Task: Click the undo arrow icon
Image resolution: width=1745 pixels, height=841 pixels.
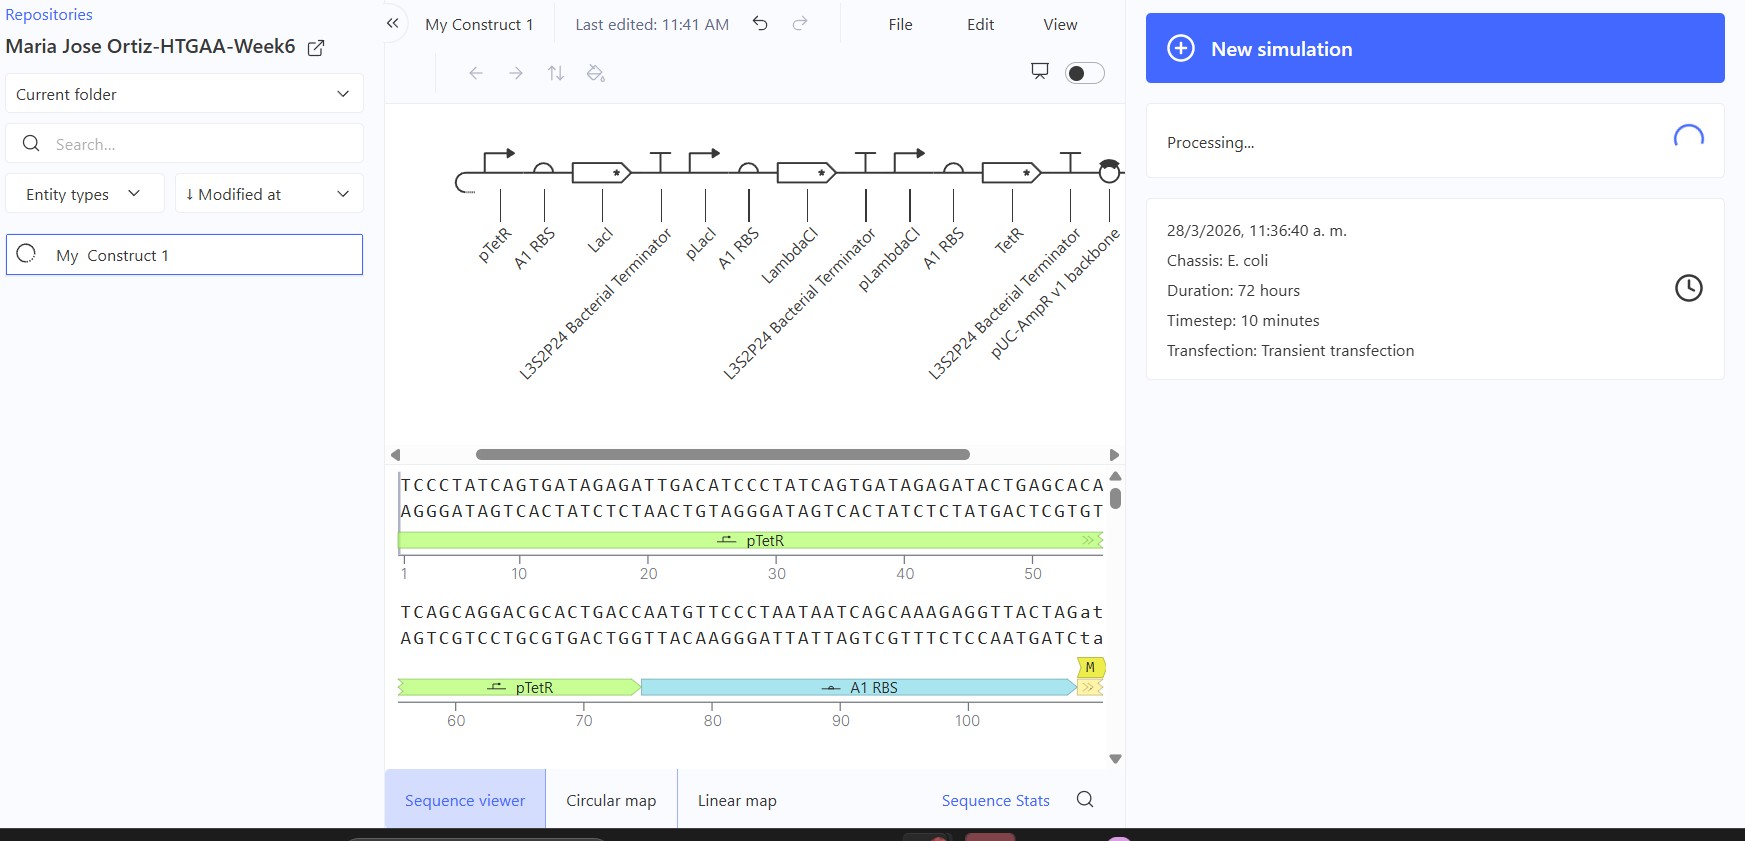Action: coord(760,23)
